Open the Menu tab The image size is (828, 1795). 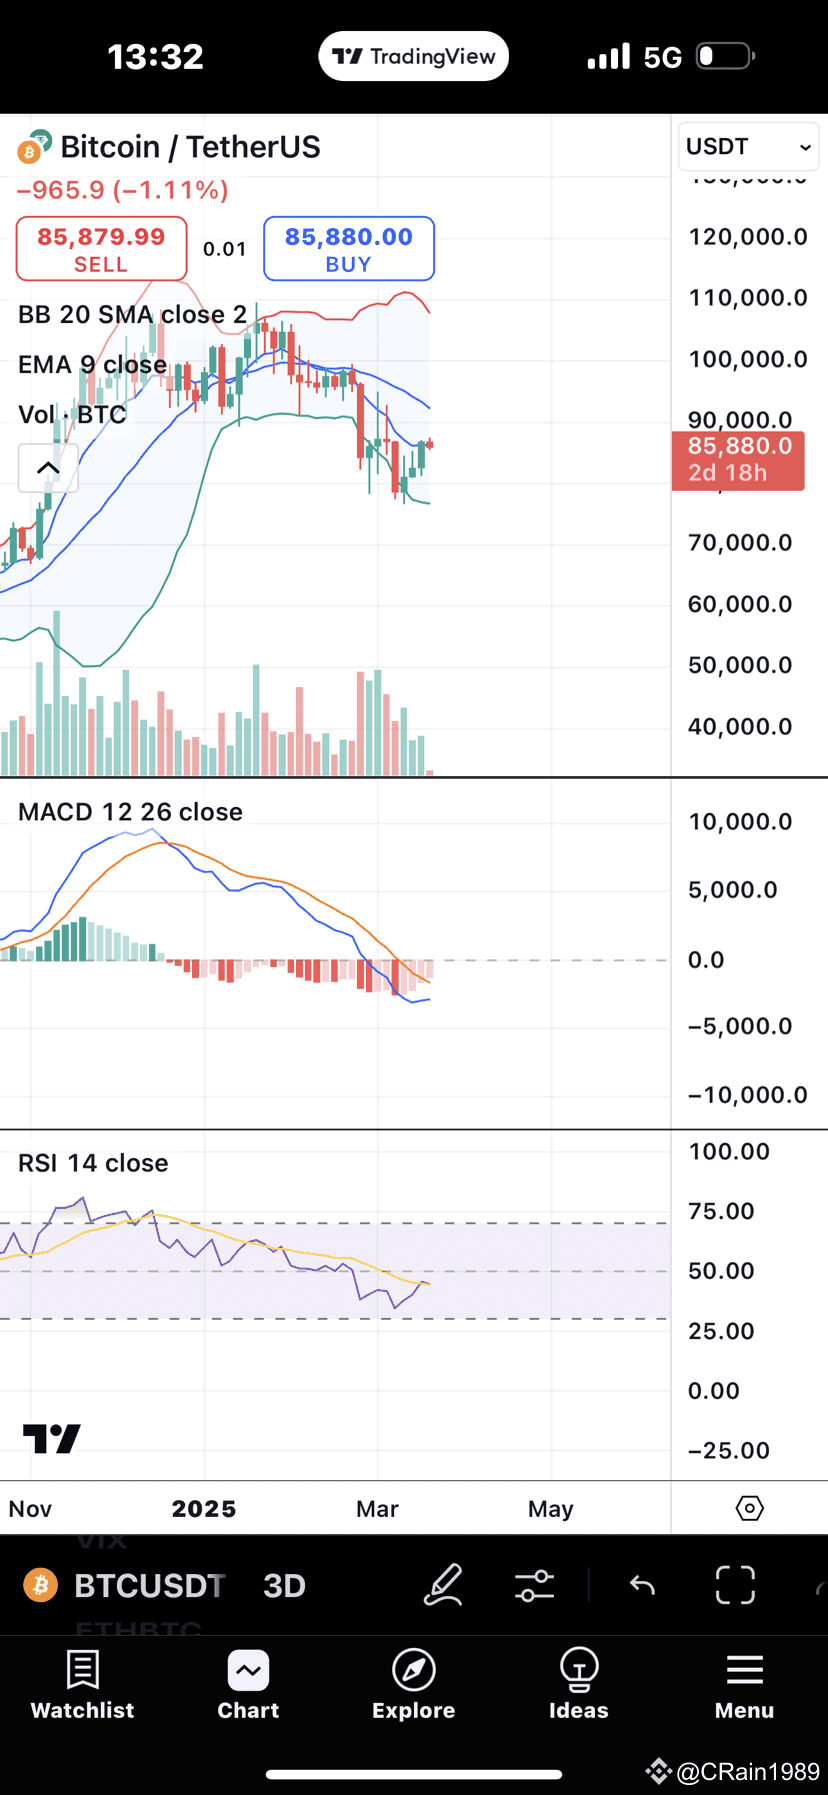click(744, 1686)
